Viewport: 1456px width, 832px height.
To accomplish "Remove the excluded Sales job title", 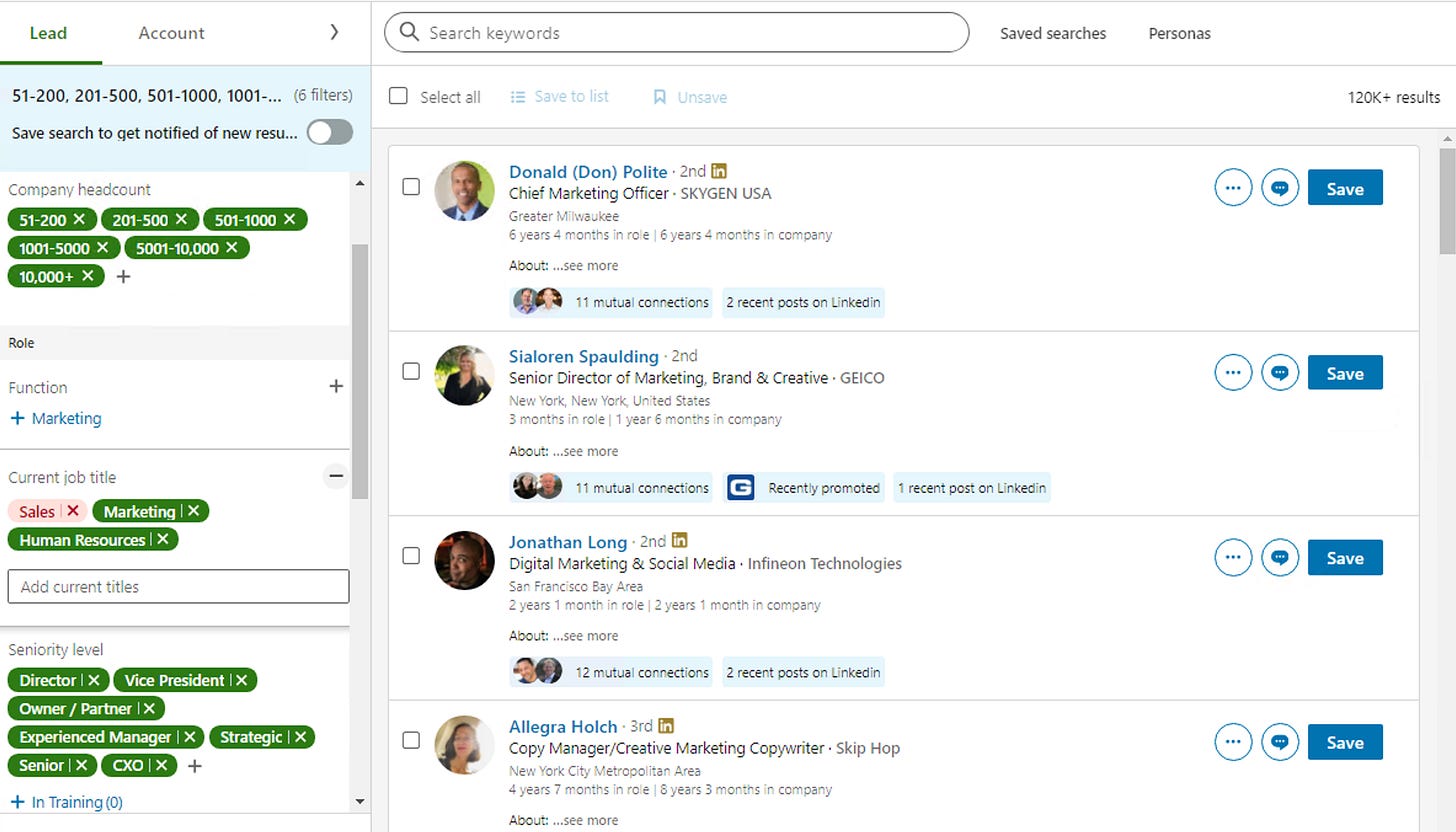I will pos(73,511).
